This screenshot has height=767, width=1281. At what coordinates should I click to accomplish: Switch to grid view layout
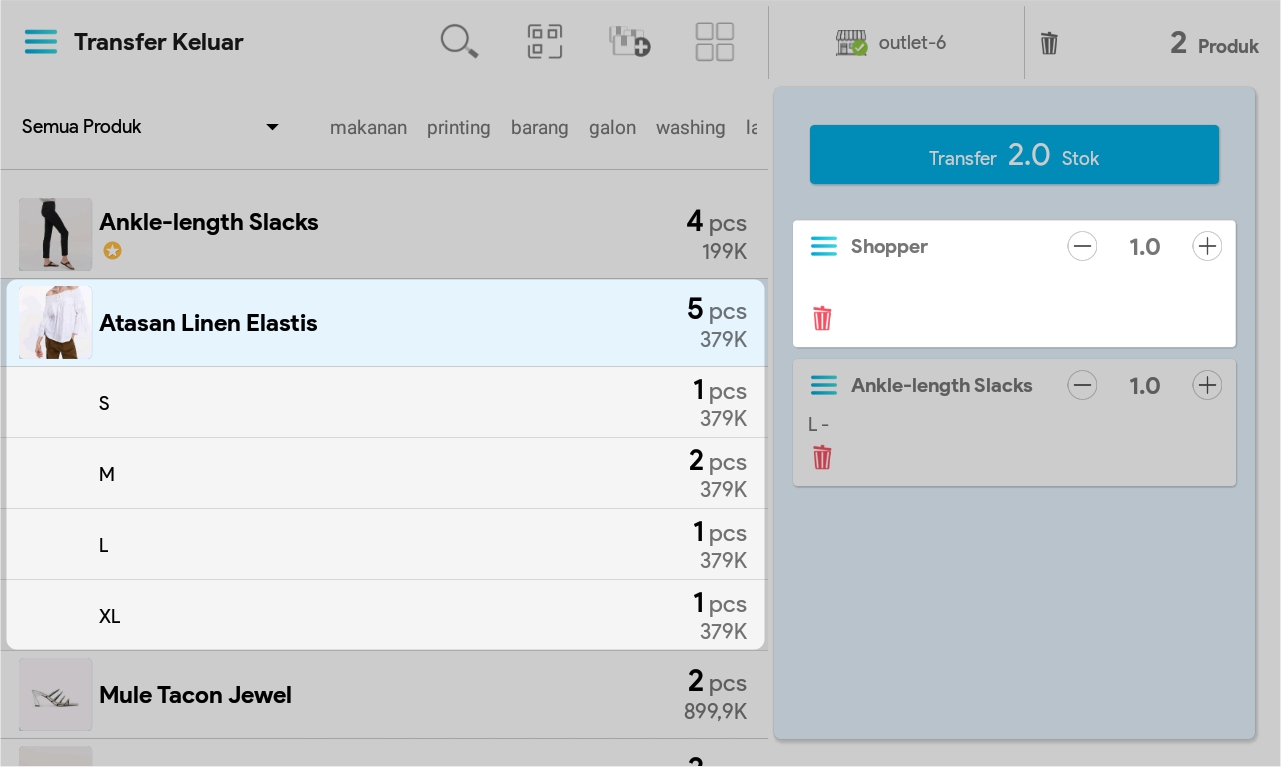715,42
